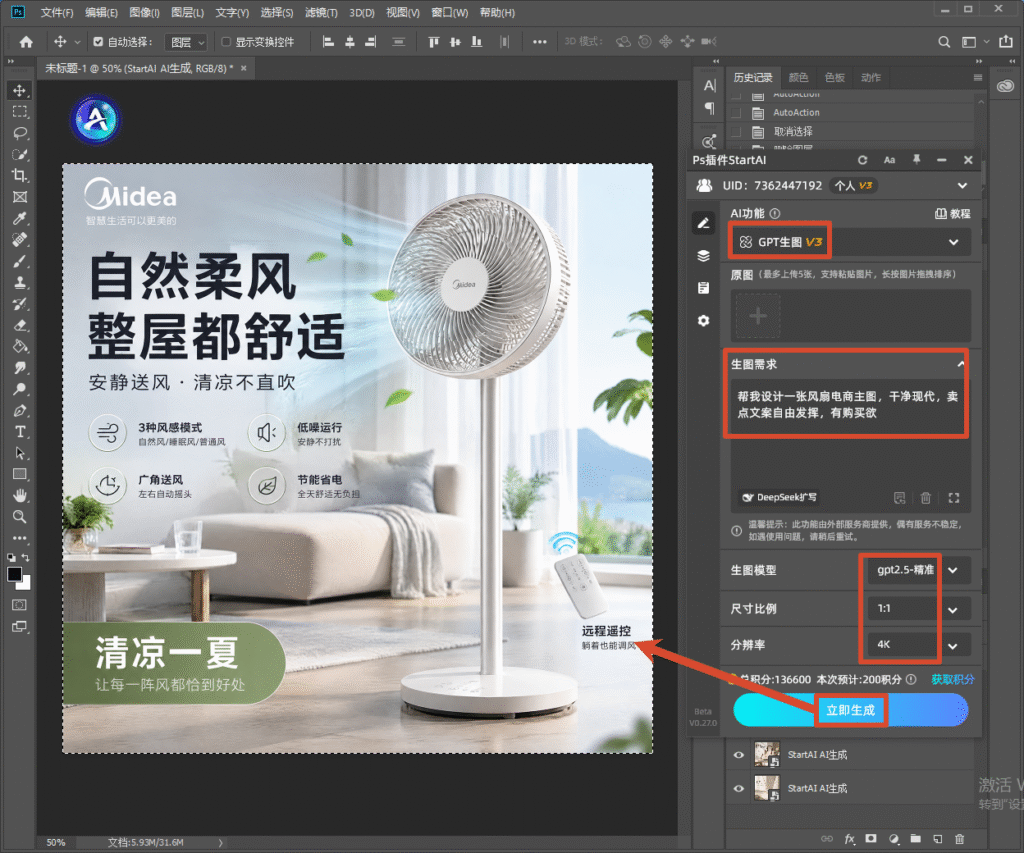
Task: Click the plus box to upload 原图
Action: (x=758, y=316)
